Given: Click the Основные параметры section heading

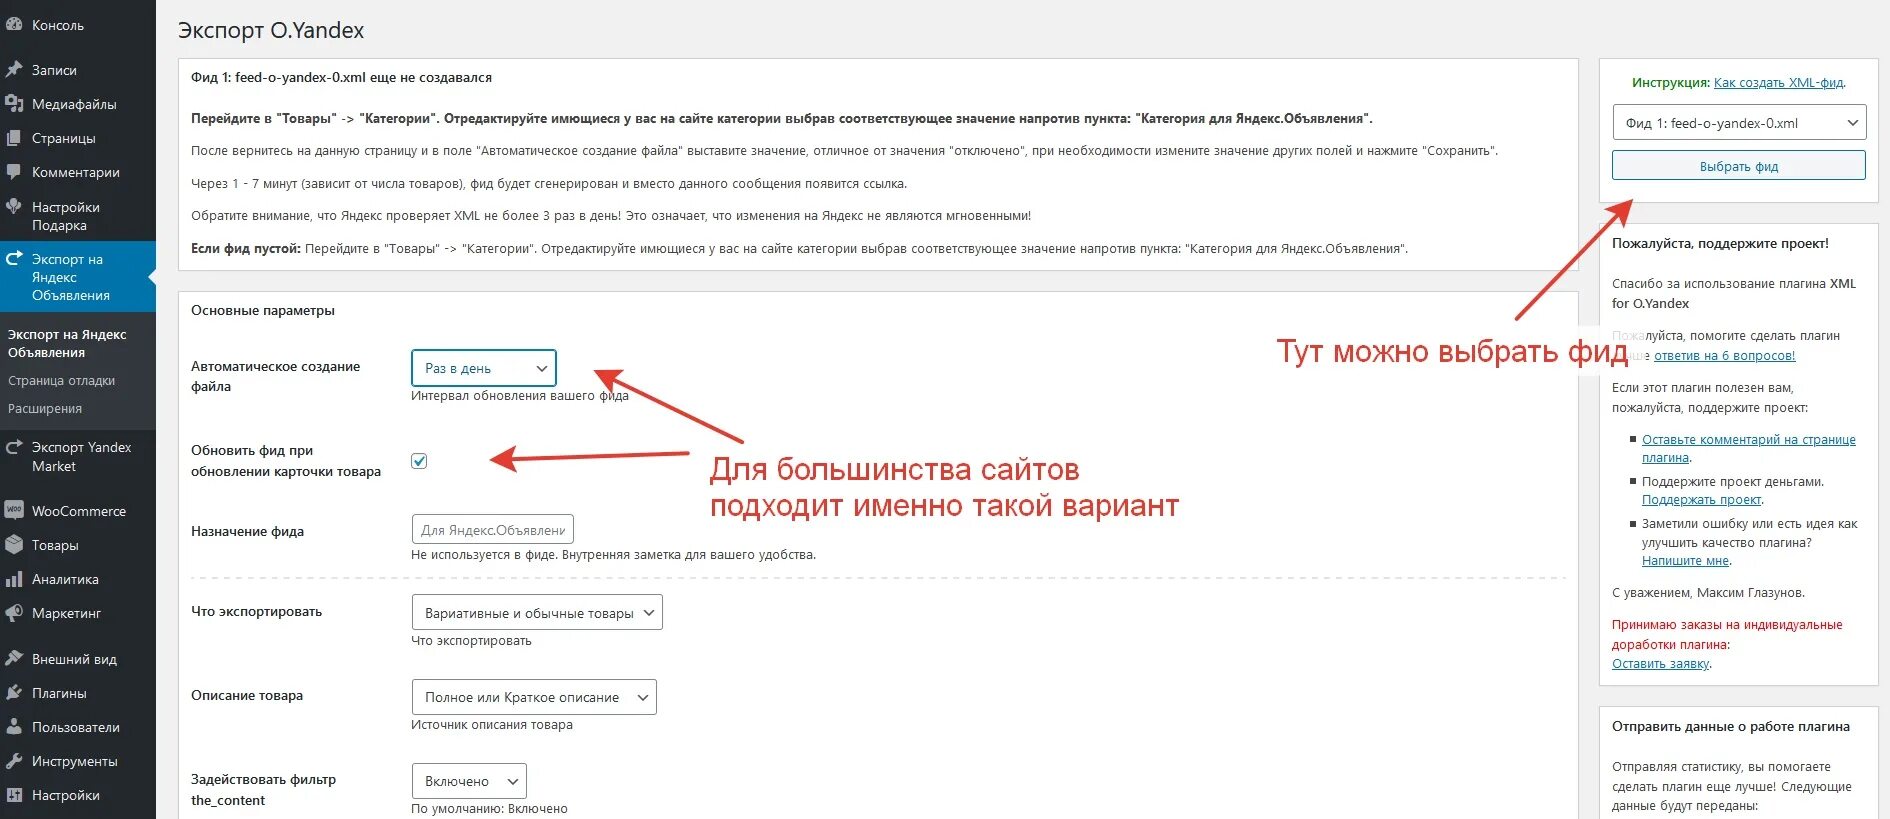Looking at the screenshot, I should click(x=263, y=311).
